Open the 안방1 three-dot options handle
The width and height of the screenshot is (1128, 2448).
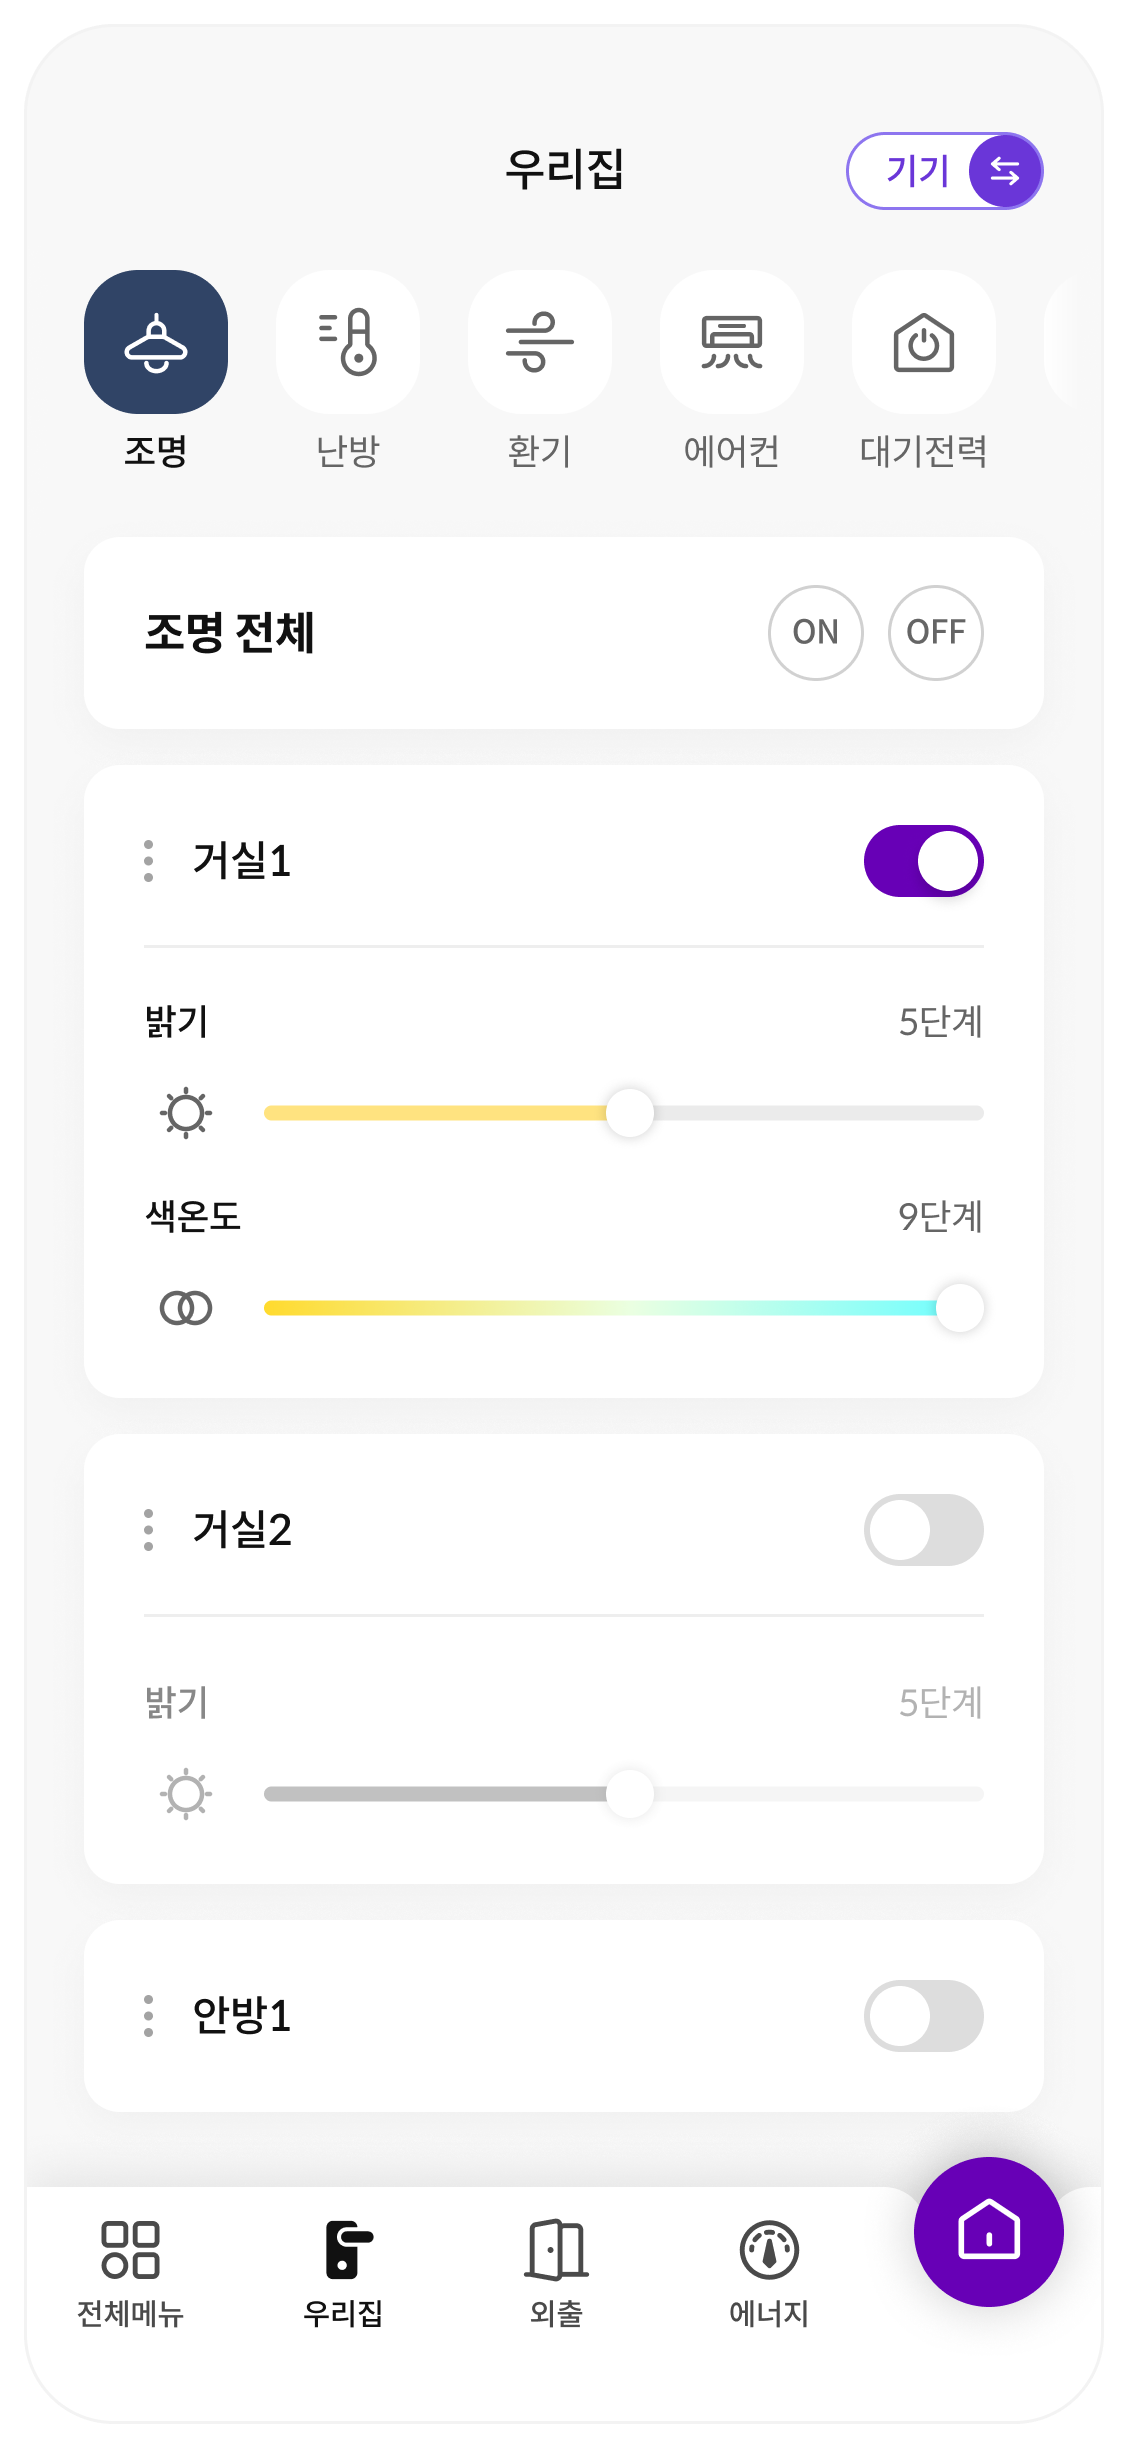pyautogui.click(x=149, y=2016)
